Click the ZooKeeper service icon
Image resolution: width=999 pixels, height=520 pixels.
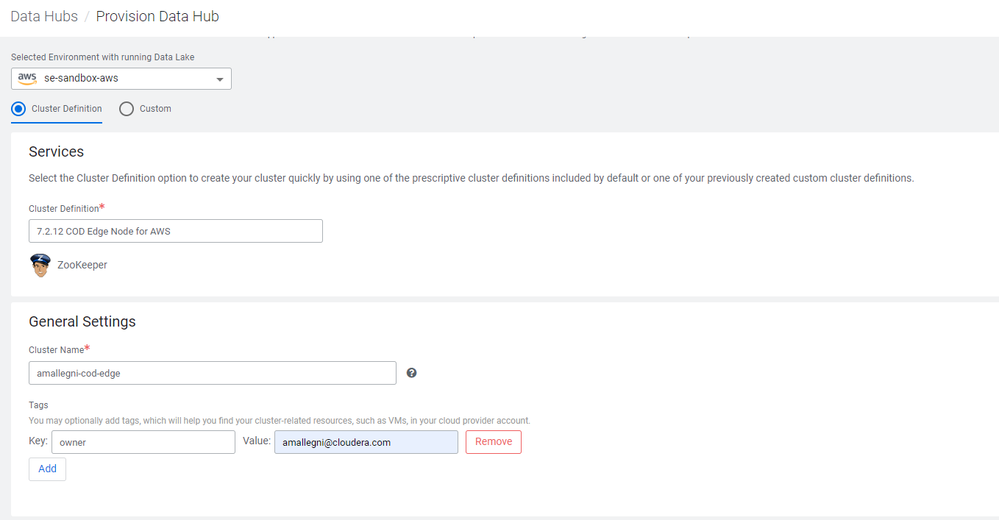pos(40,265)
